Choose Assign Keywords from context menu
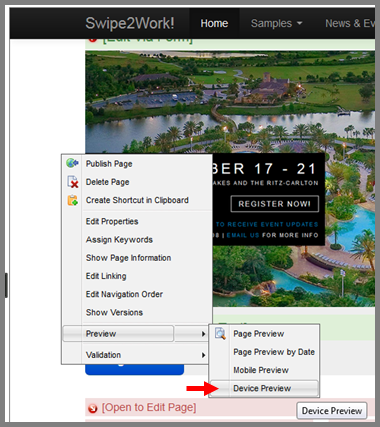380x427 pixels. pyautogui.click(x=119, y=240)
